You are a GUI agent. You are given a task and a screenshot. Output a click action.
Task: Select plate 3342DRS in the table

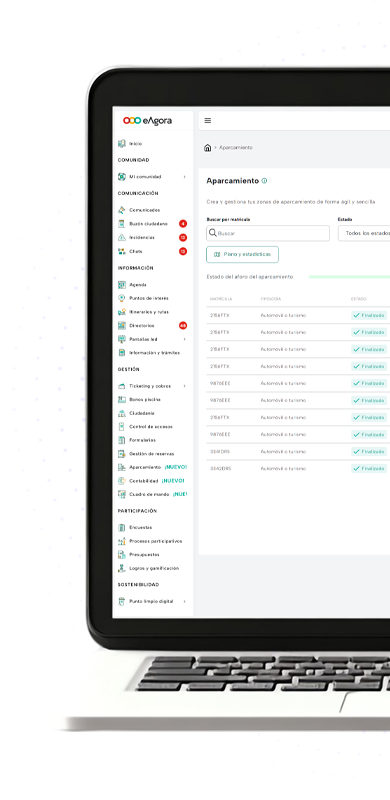220,468
